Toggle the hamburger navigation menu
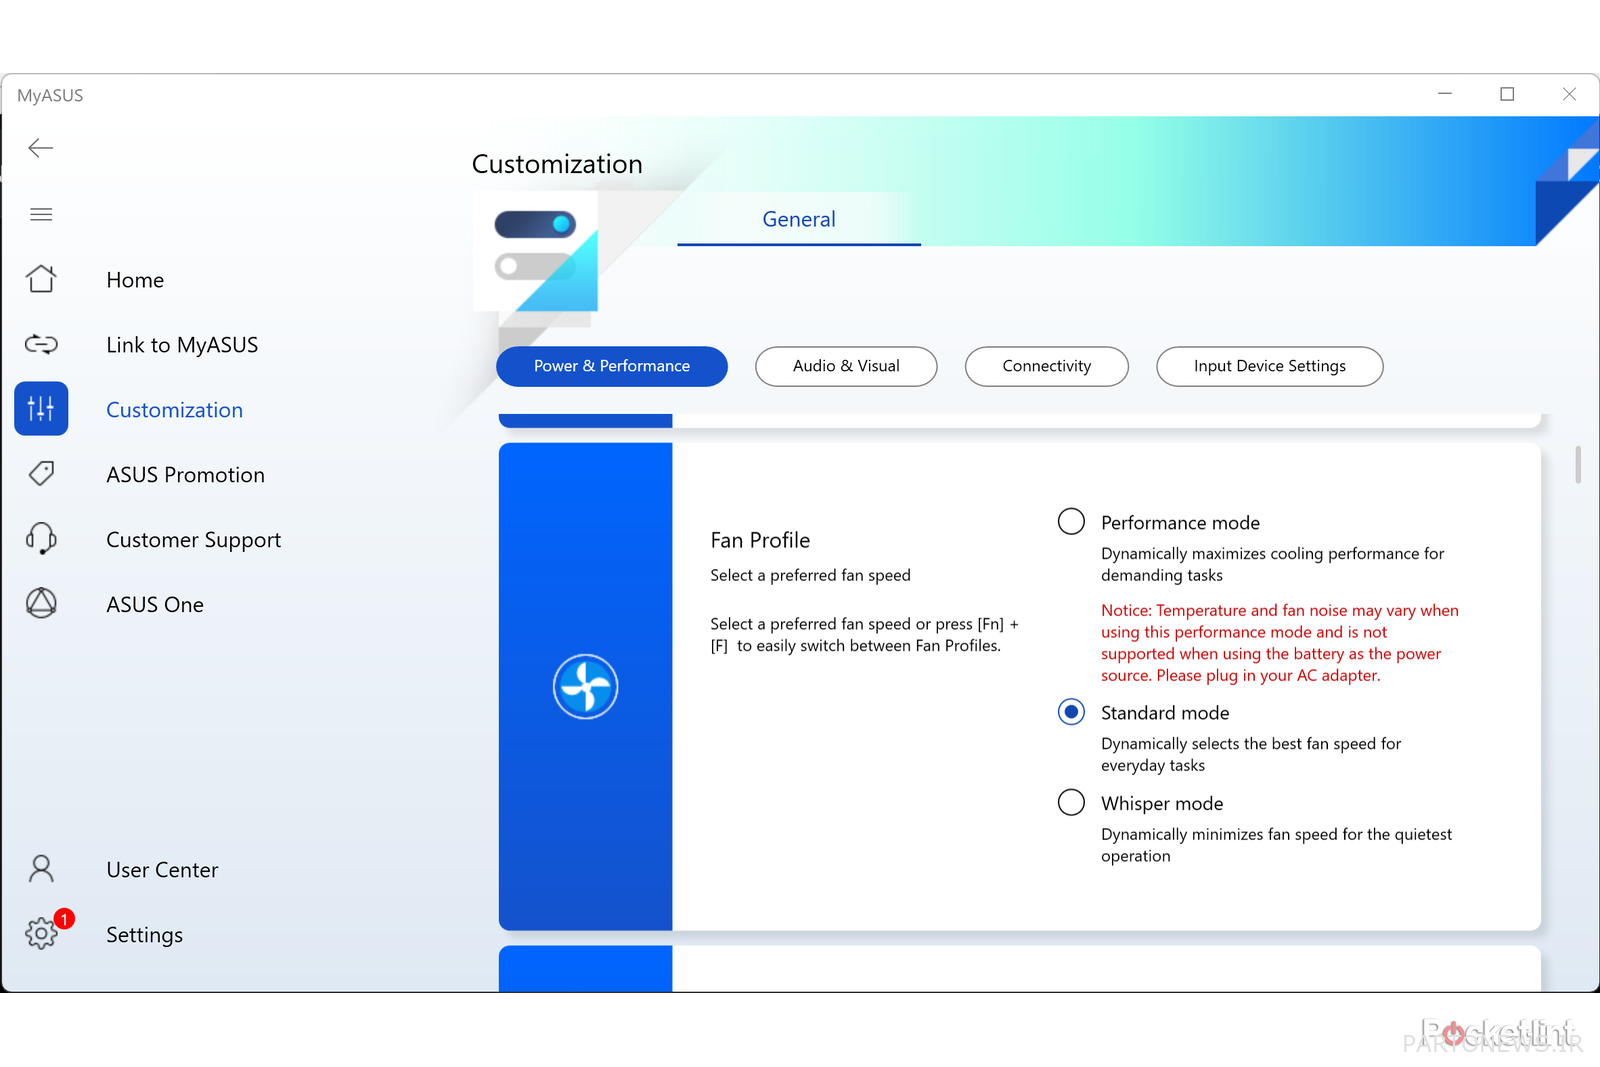The image size is (1600, 1067). click(41, 214)
